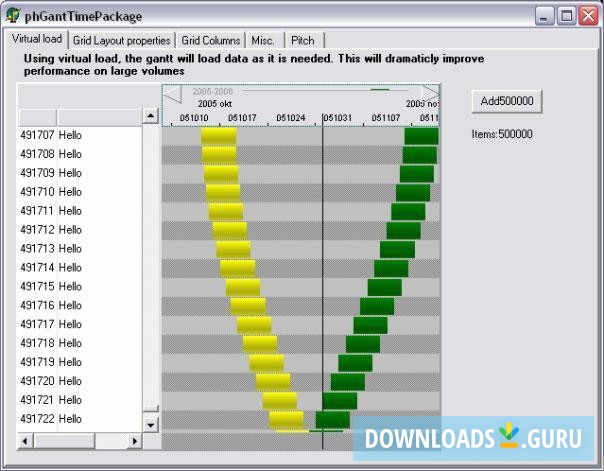Image resolution: width=604 pixels, height=471 pixels.
Task: Select row 491715 Hello
Action: 79,286
